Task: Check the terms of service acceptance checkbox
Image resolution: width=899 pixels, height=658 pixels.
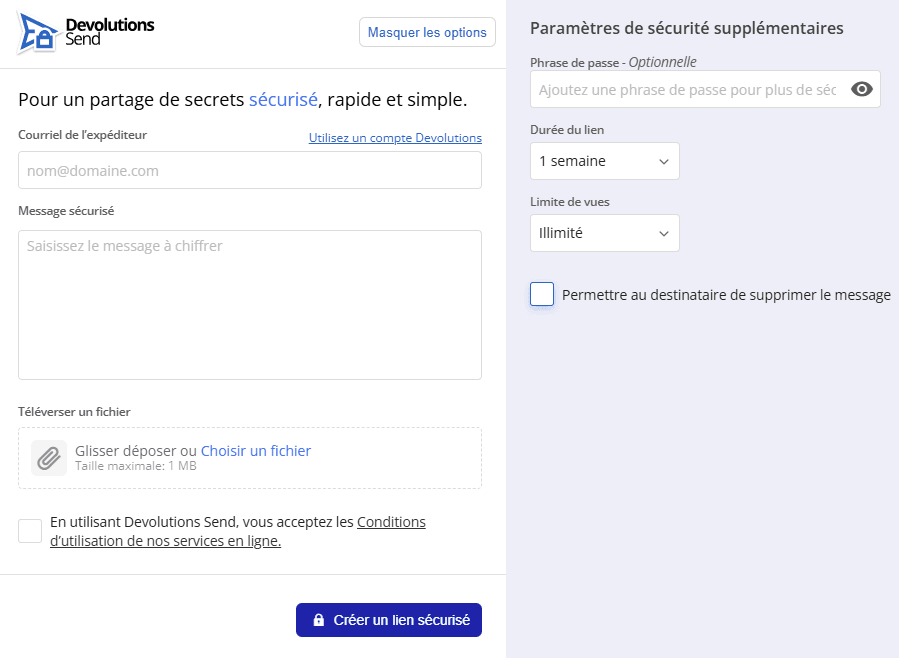Action: pyautogui.click(x=30, y=531)
